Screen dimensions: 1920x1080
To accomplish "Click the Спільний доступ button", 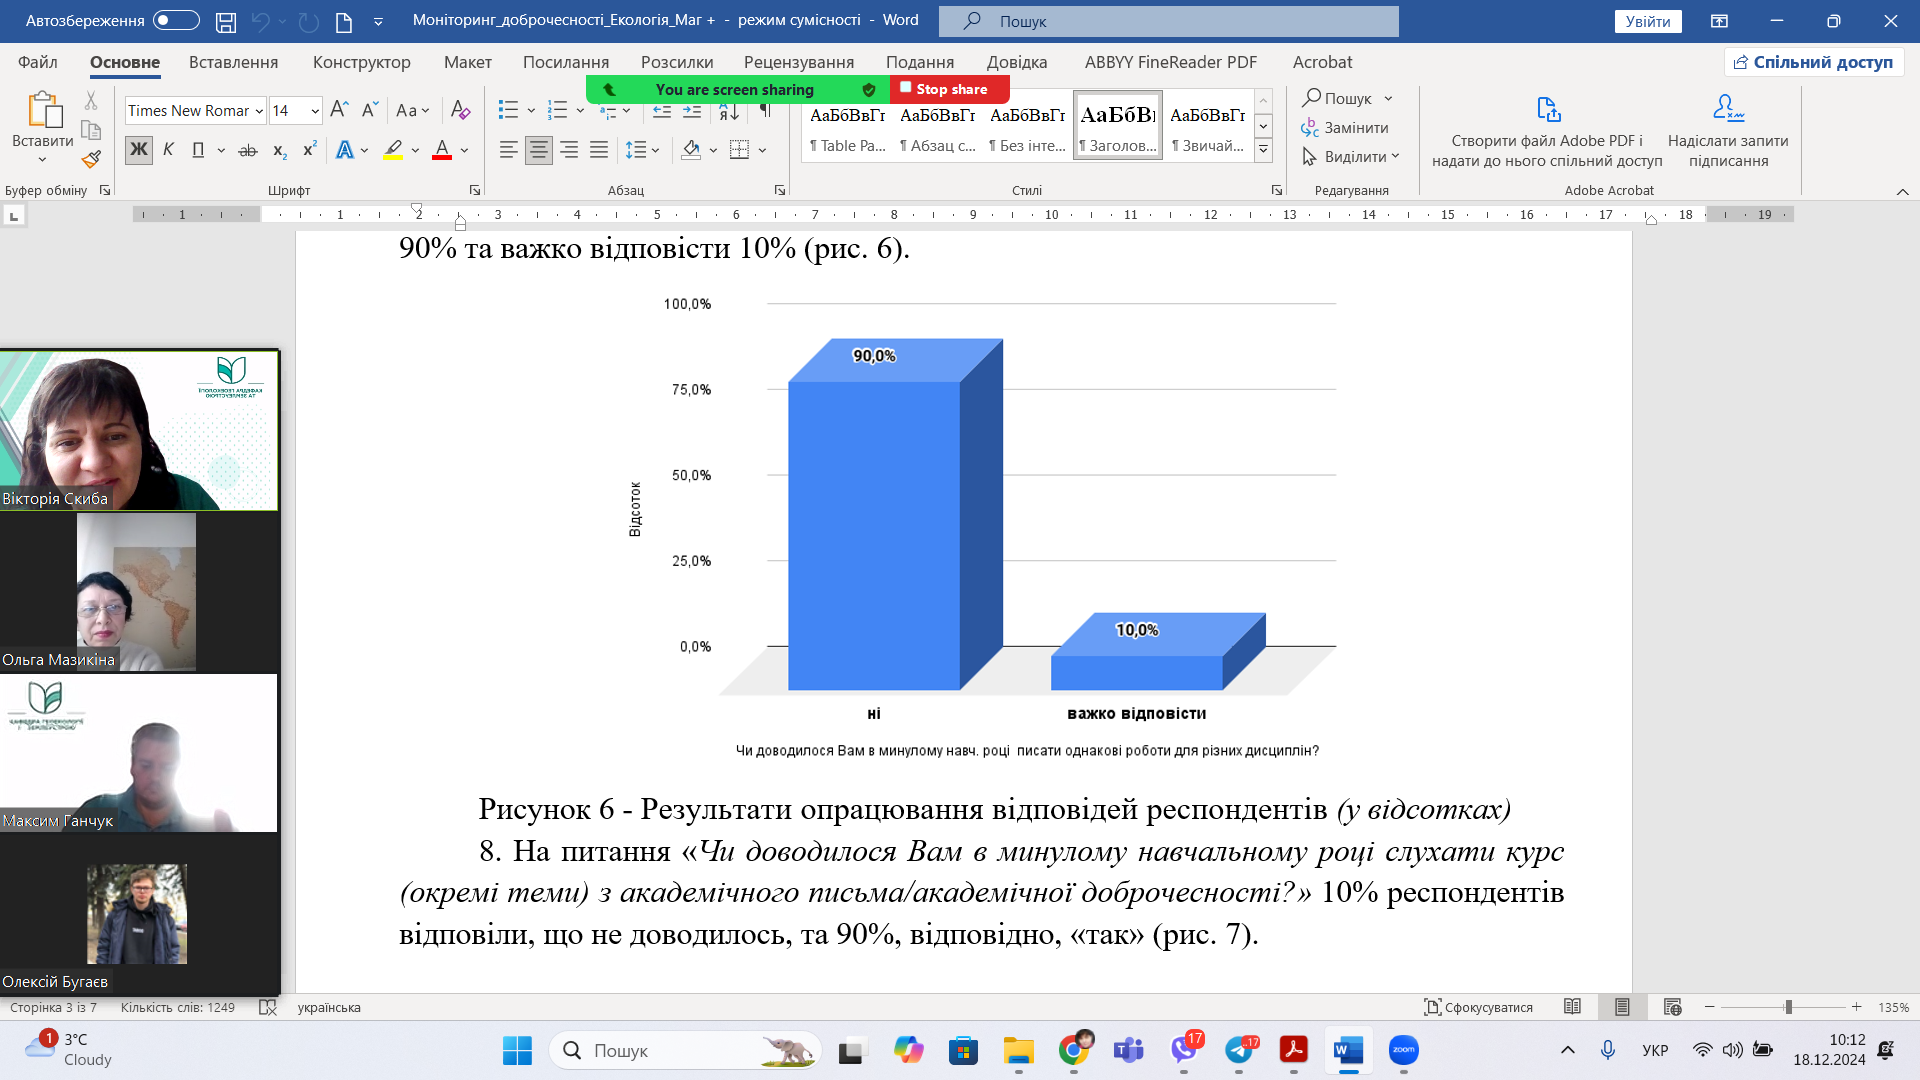I will click(x=1813, y=62).
